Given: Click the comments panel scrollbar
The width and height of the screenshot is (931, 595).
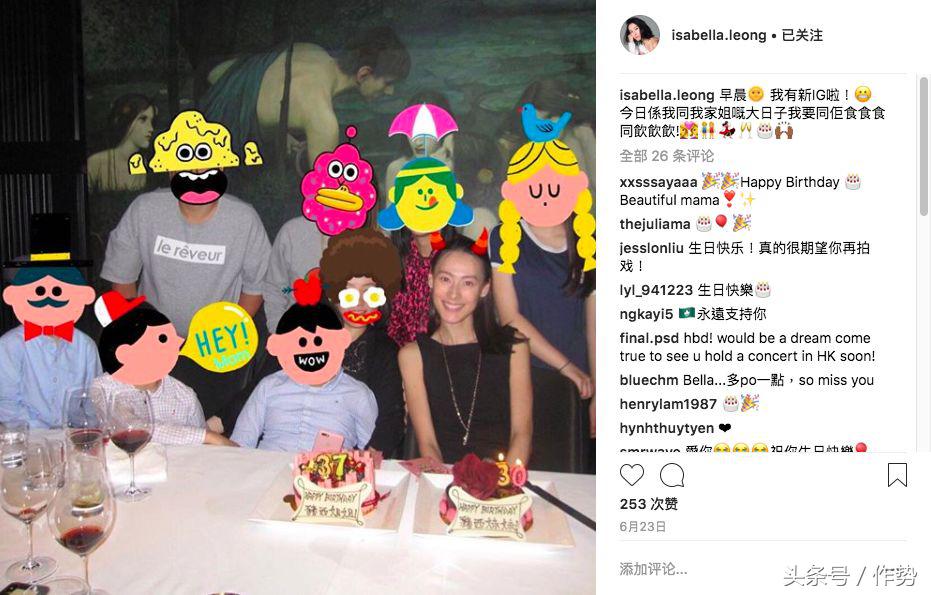Looking at the screenshot, I should pyautogui.click(x=924, y=146).
